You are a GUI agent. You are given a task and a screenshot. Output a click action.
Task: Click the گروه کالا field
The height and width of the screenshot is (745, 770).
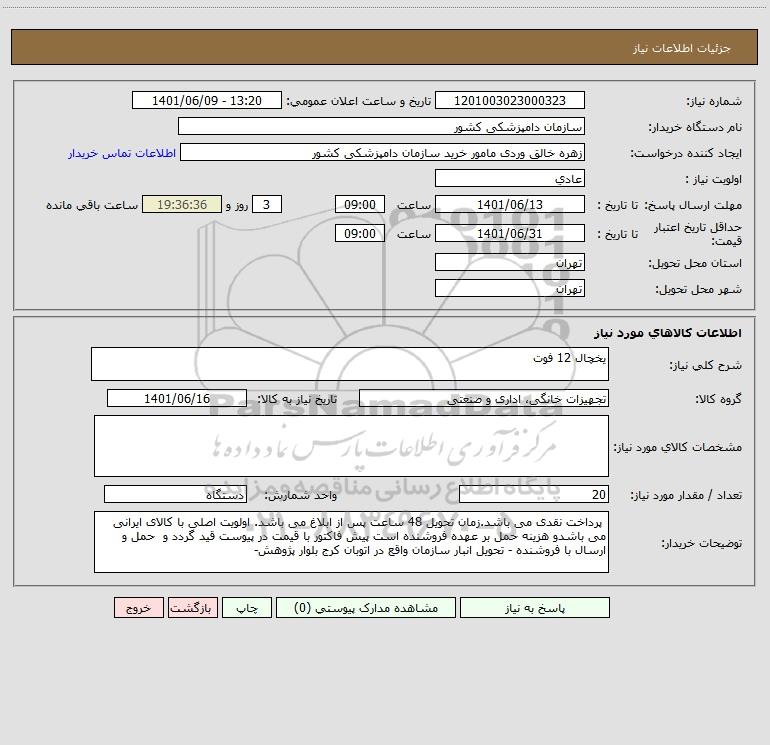click(x=484, y=398)
